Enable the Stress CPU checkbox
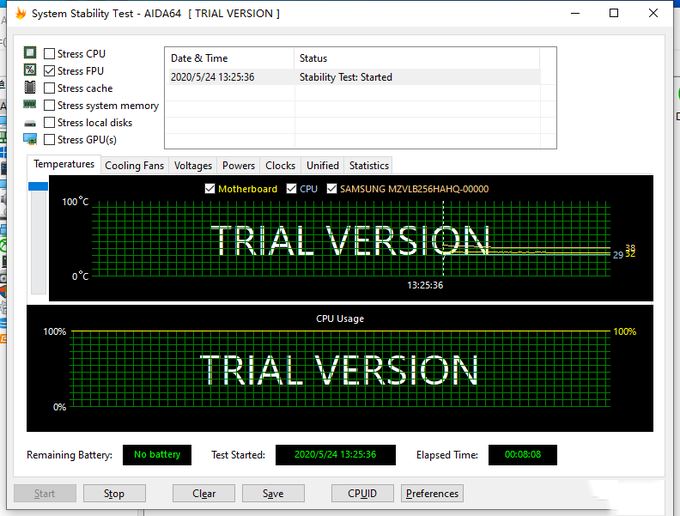This screenshot has height=516, width=680. coord(49,54)
